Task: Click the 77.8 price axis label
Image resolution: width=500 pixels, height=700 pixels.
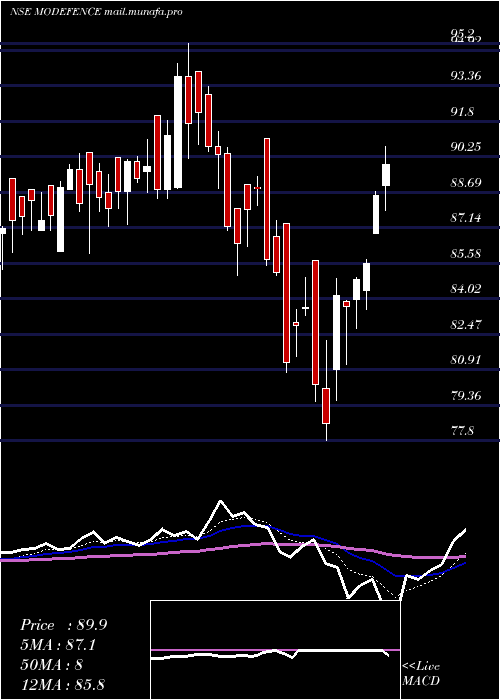Action: 462,431
